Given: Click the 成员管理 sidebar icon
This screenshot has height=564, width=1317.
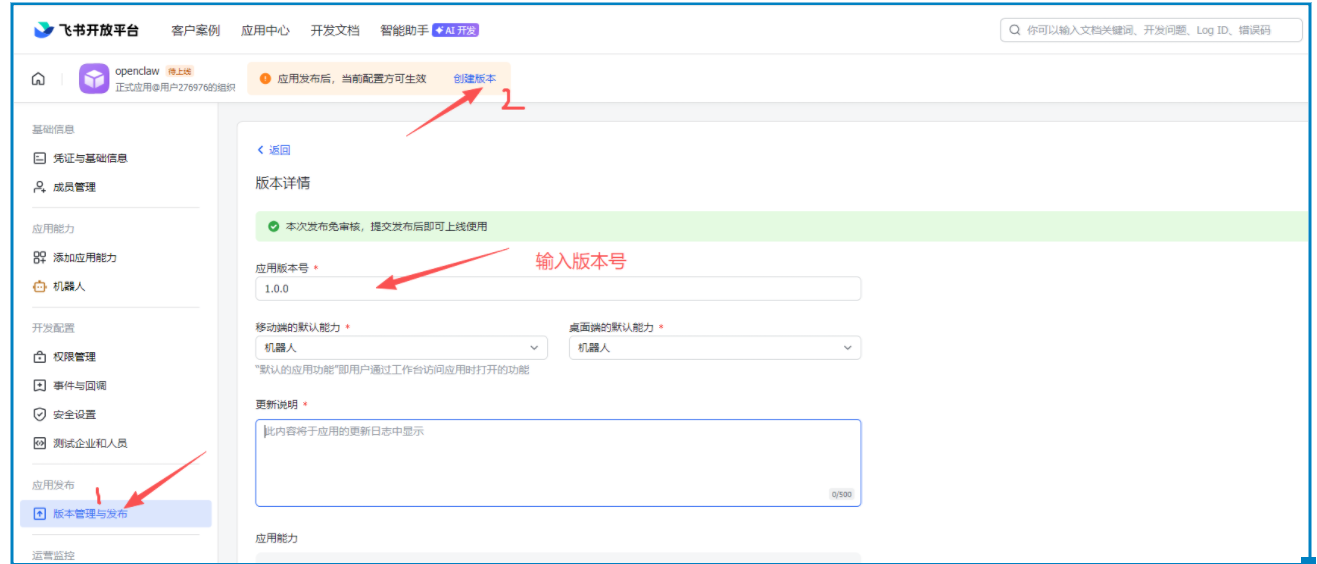Looking at the screenshot, I should click(x=40, y=187).
